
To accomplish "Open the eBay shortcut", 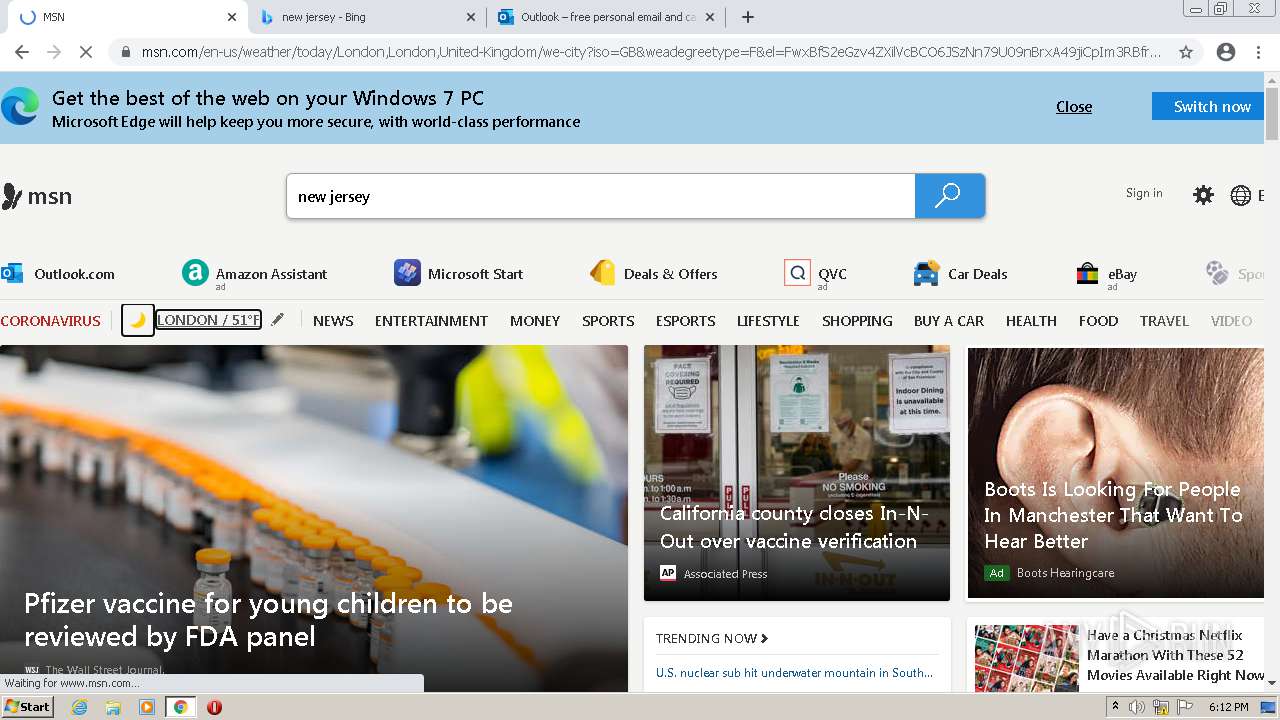I will (x=1106, y=274).
